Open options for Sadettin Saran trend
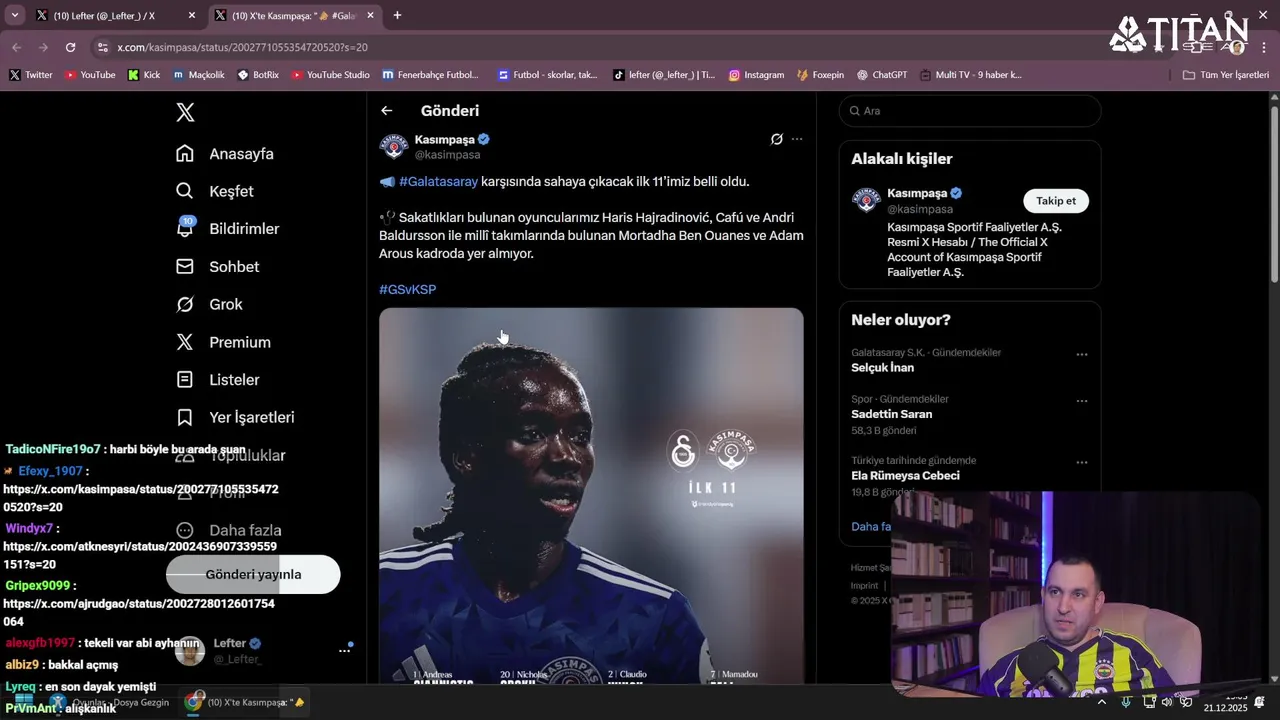 point(1082,401)
